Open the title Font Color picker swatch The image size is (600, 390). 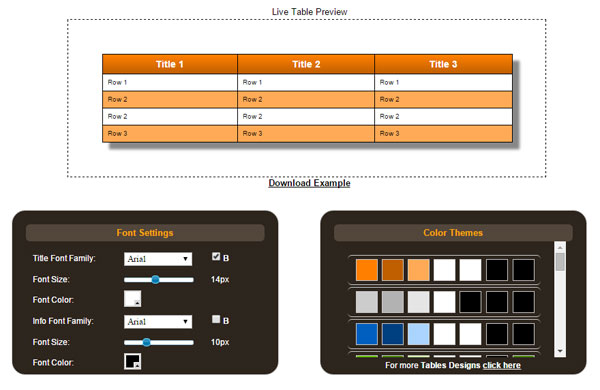pyautogui.click(x=132, y=299)
